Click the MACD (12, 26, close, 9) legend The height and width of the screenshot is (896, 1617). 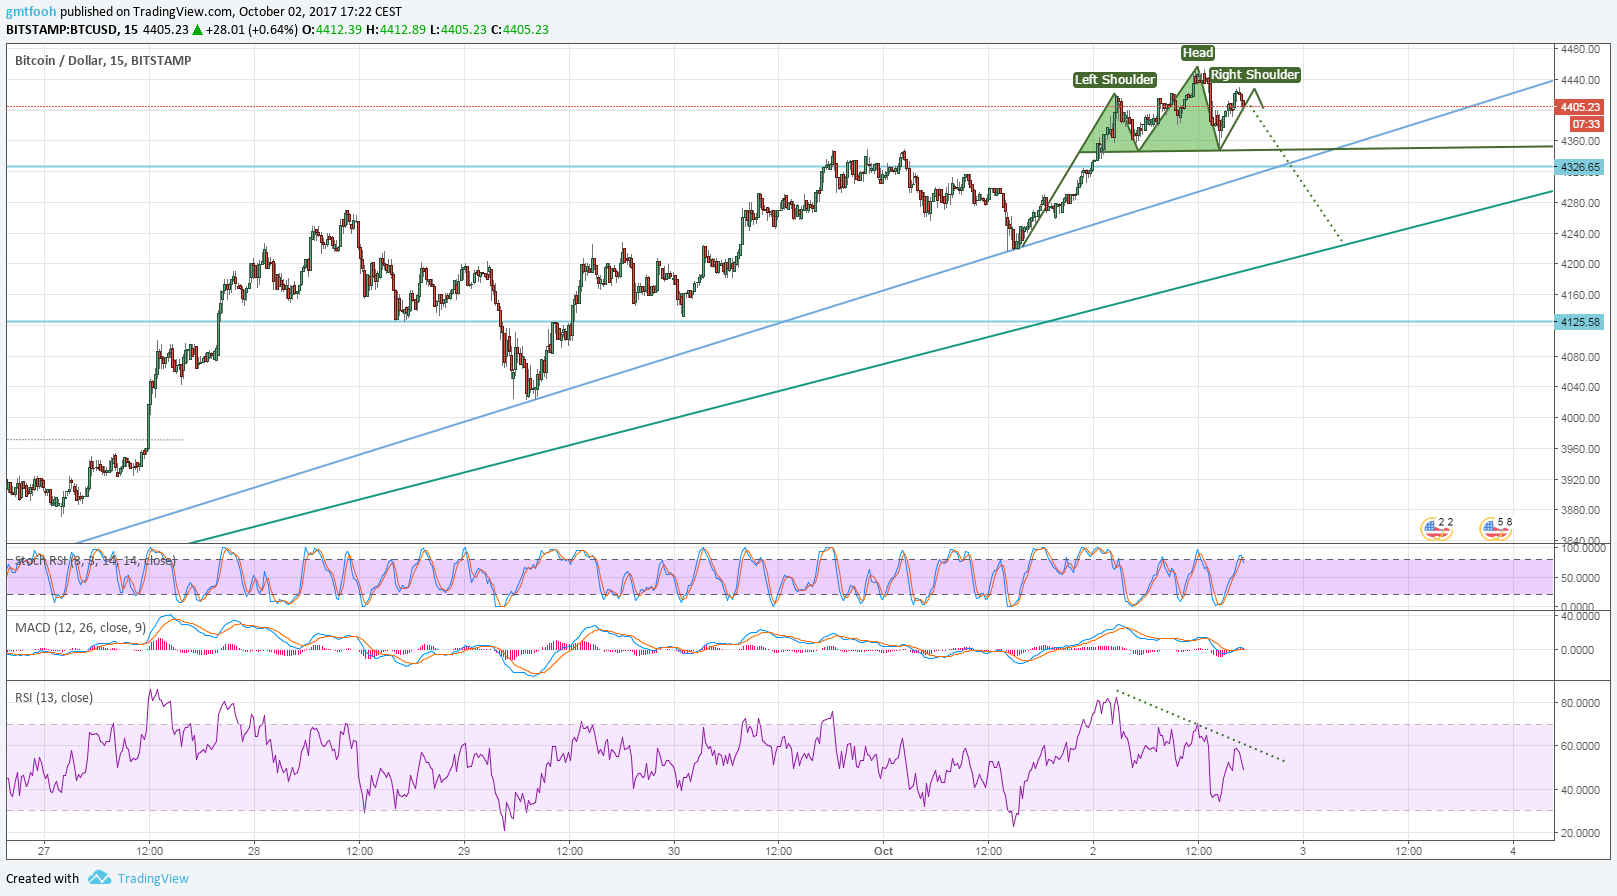[x=80, y=628]
